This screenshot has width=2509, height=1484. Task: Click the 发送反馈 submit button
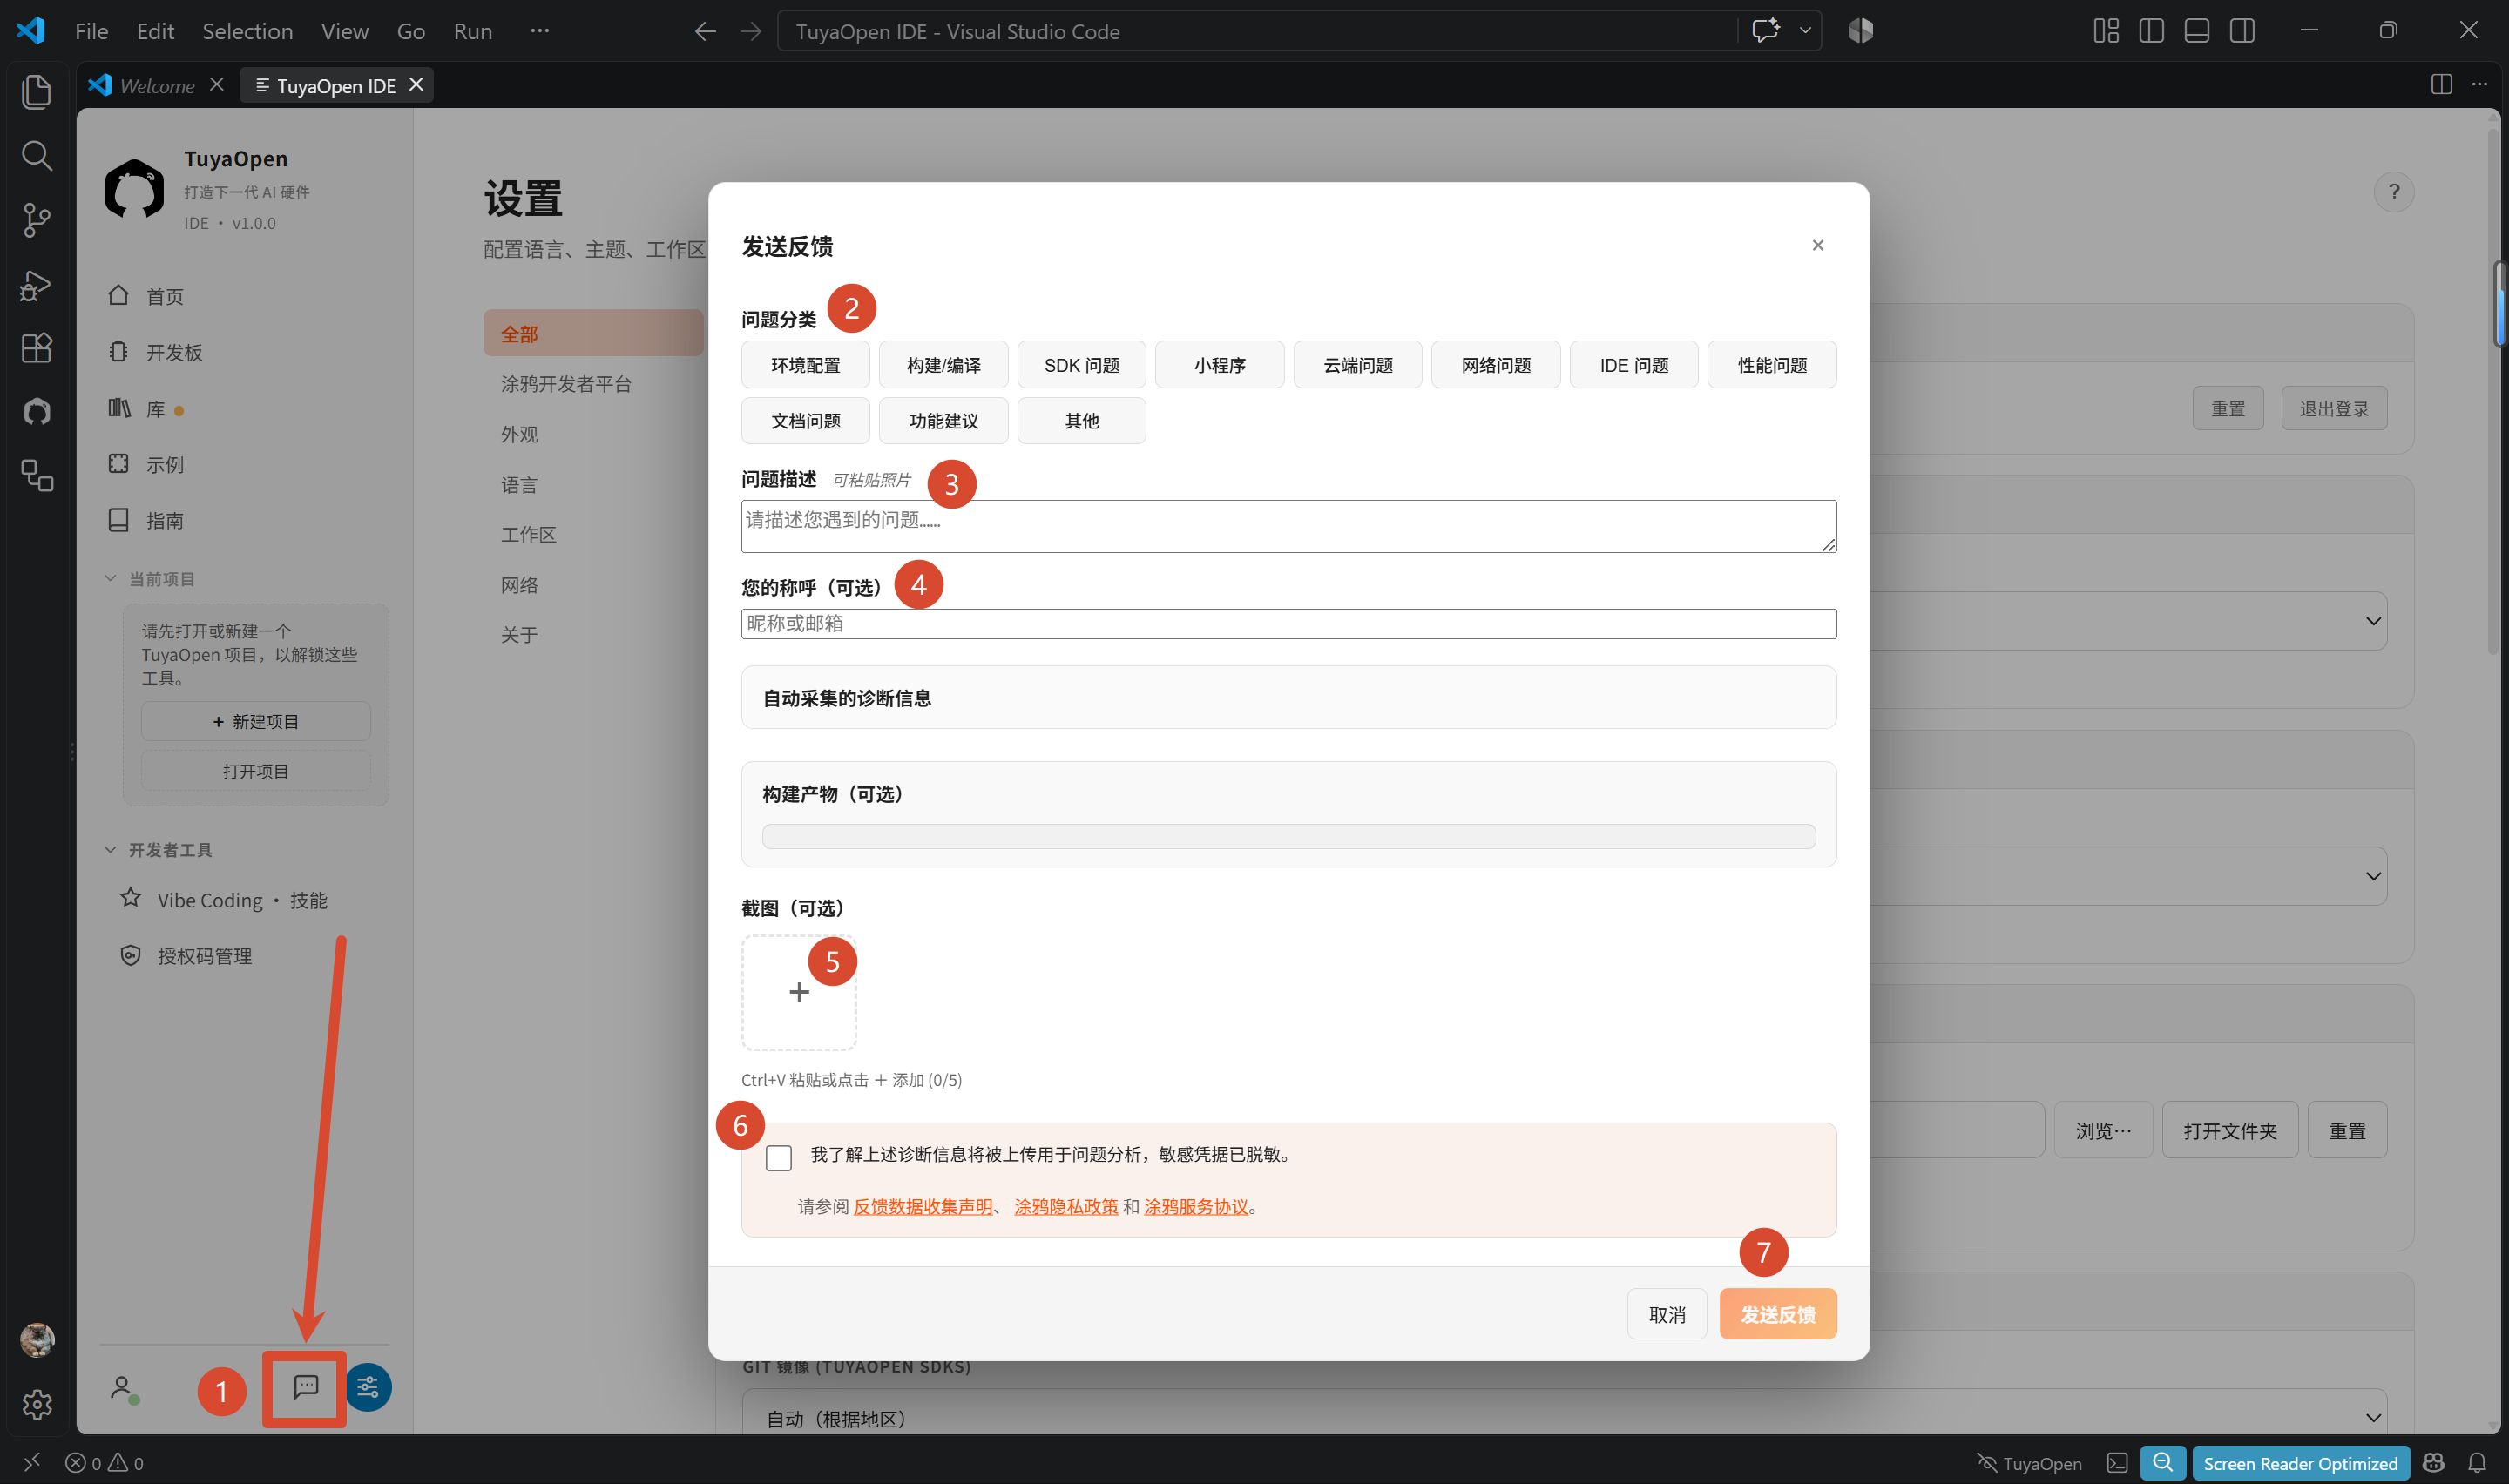point(1777,1314)
